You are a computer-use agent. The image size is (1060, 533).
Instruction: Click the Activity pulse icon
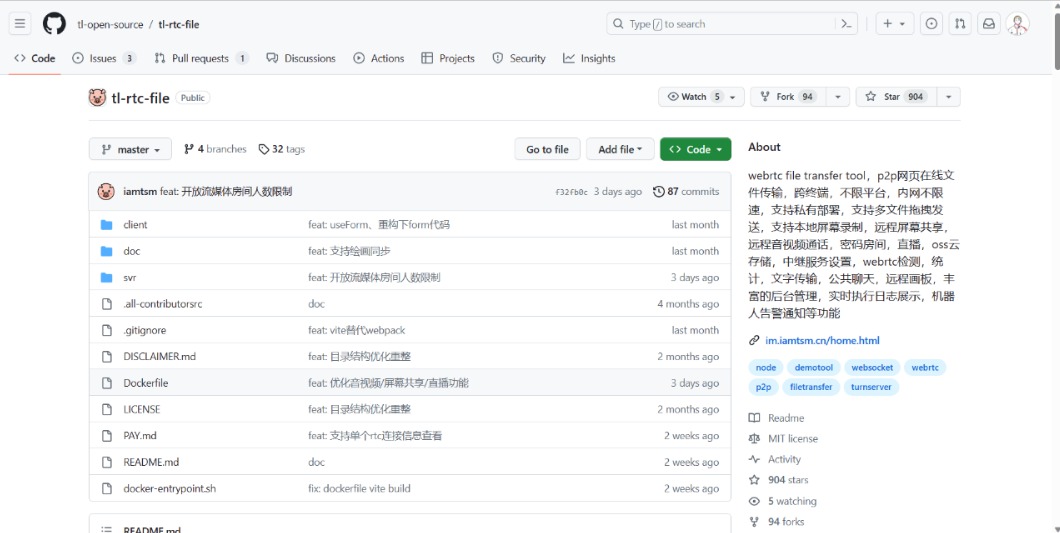[x=754, y=459]
